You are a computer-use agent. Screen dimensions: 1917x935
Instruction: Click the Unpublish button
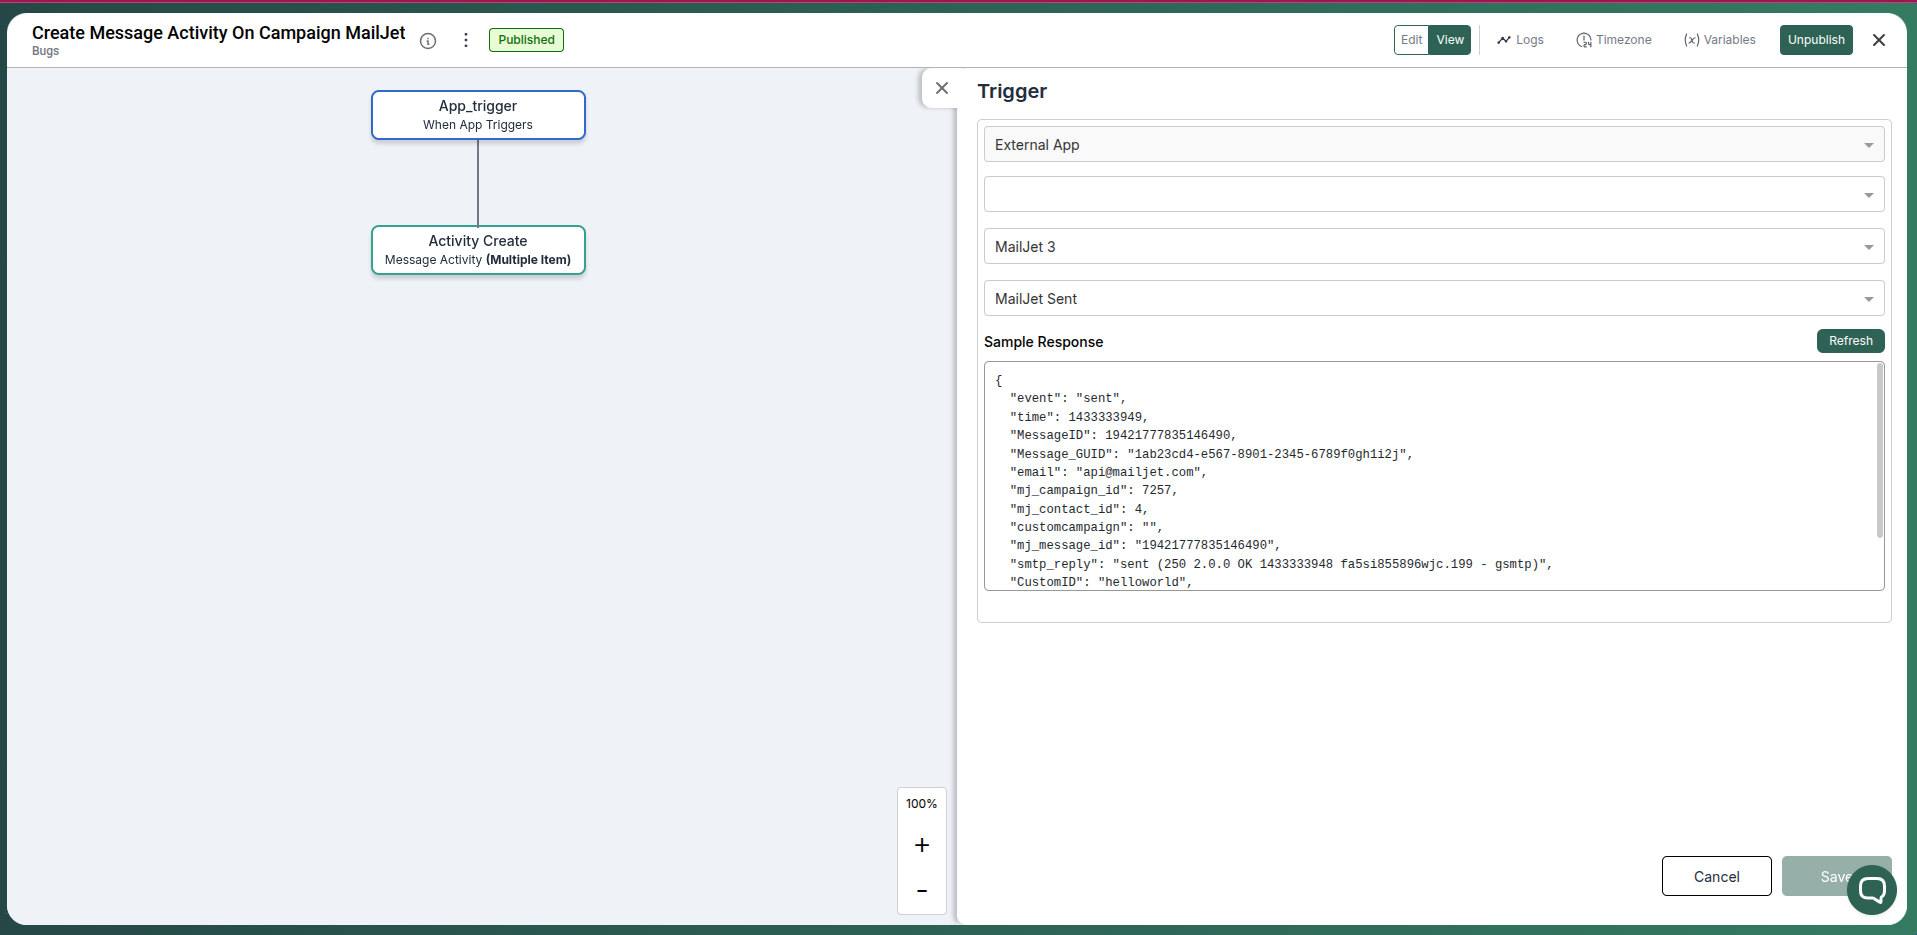pos(1815,40)
